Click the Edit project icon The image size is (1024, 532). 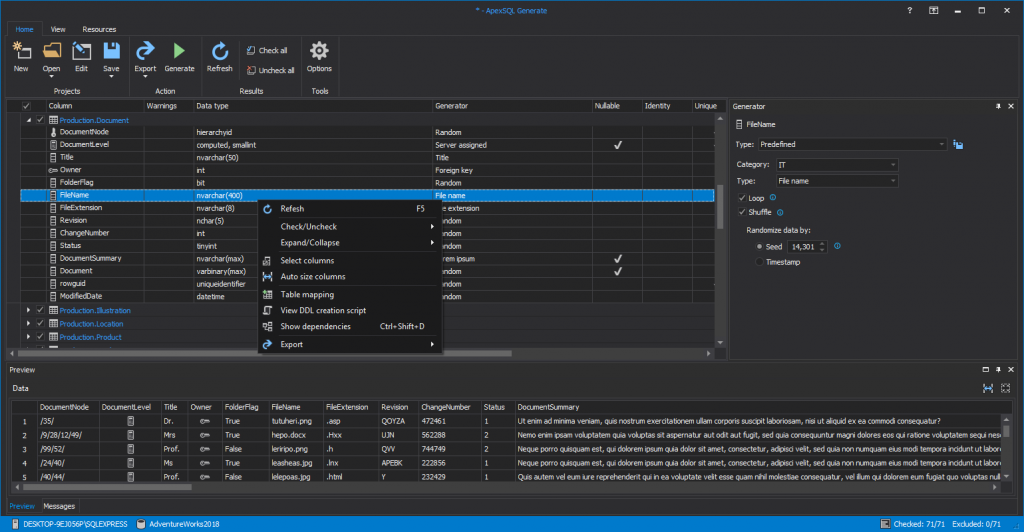(x=81, y=51)
